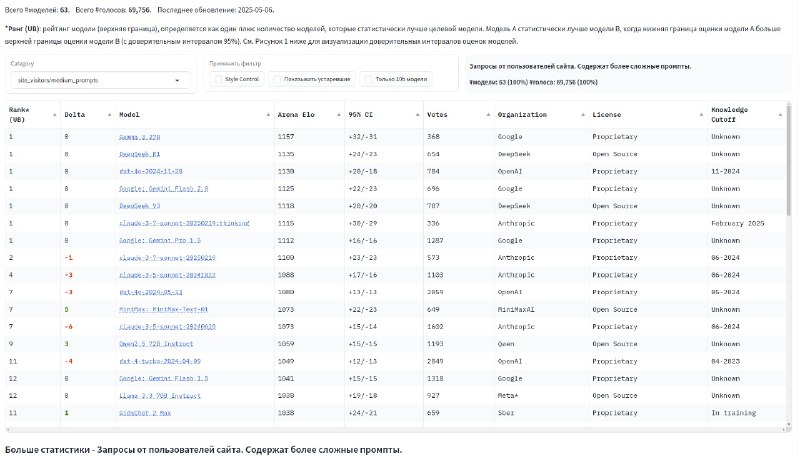Follow the gpt-4-turbo-2024-04-09 link

point(160,362)
